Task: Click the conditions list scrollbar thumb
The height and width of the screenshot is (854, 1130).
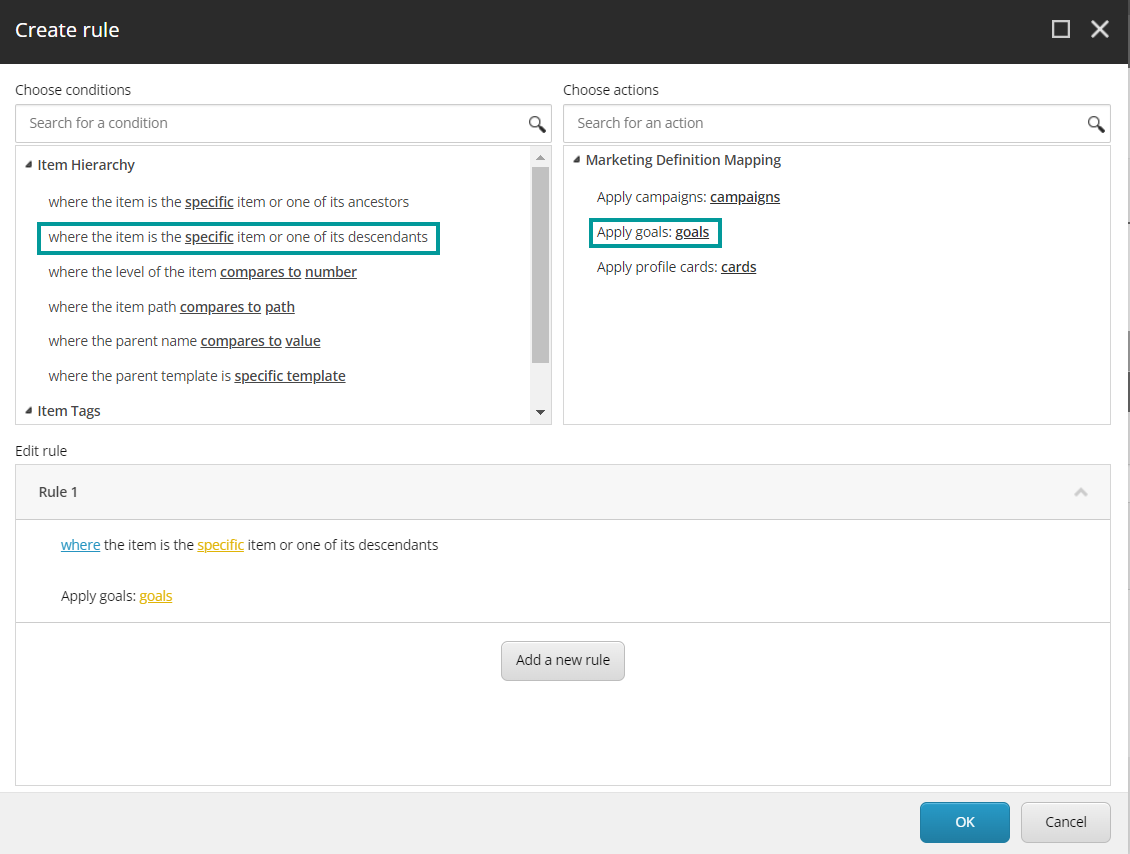Action: coord(540,264)
